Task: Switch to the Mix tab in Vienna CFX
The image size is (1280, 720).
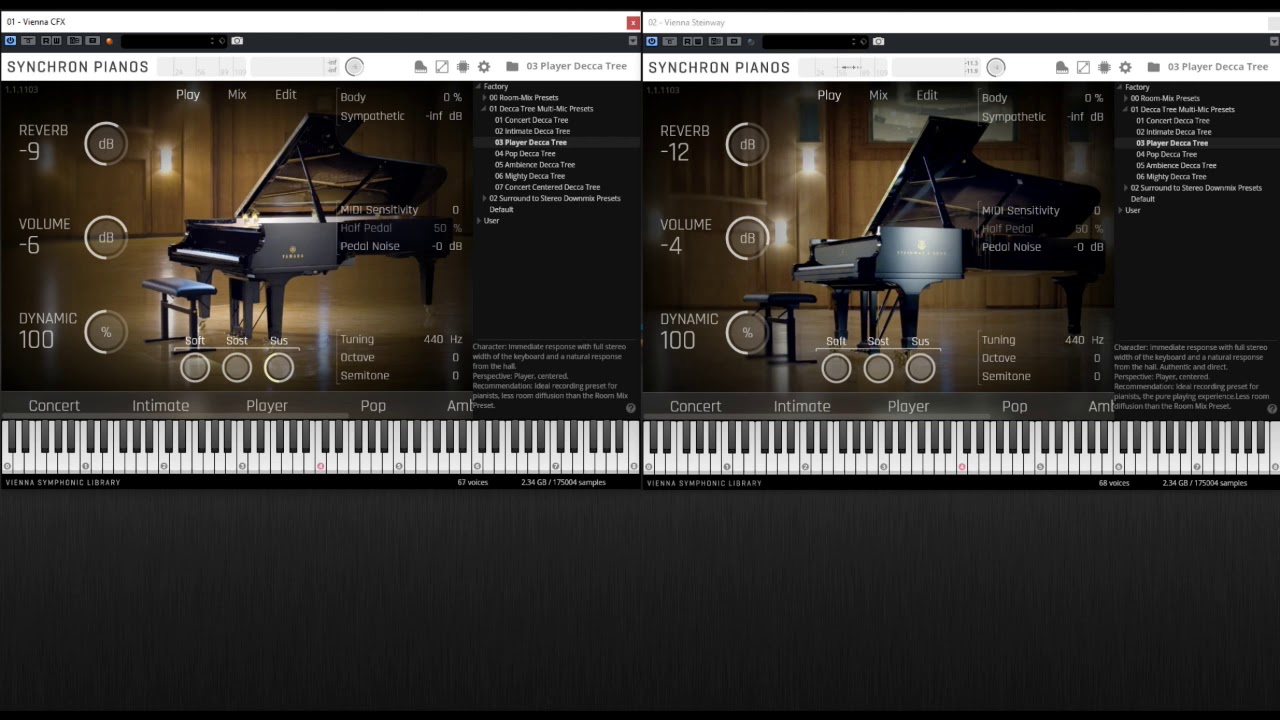Action: tap(237, 95)
